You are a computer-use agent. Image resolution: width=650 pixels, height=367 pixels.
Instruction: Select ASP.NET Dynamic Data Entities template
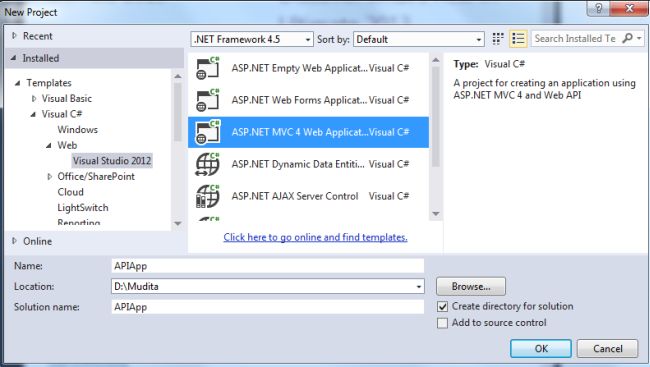coord(308,164)
